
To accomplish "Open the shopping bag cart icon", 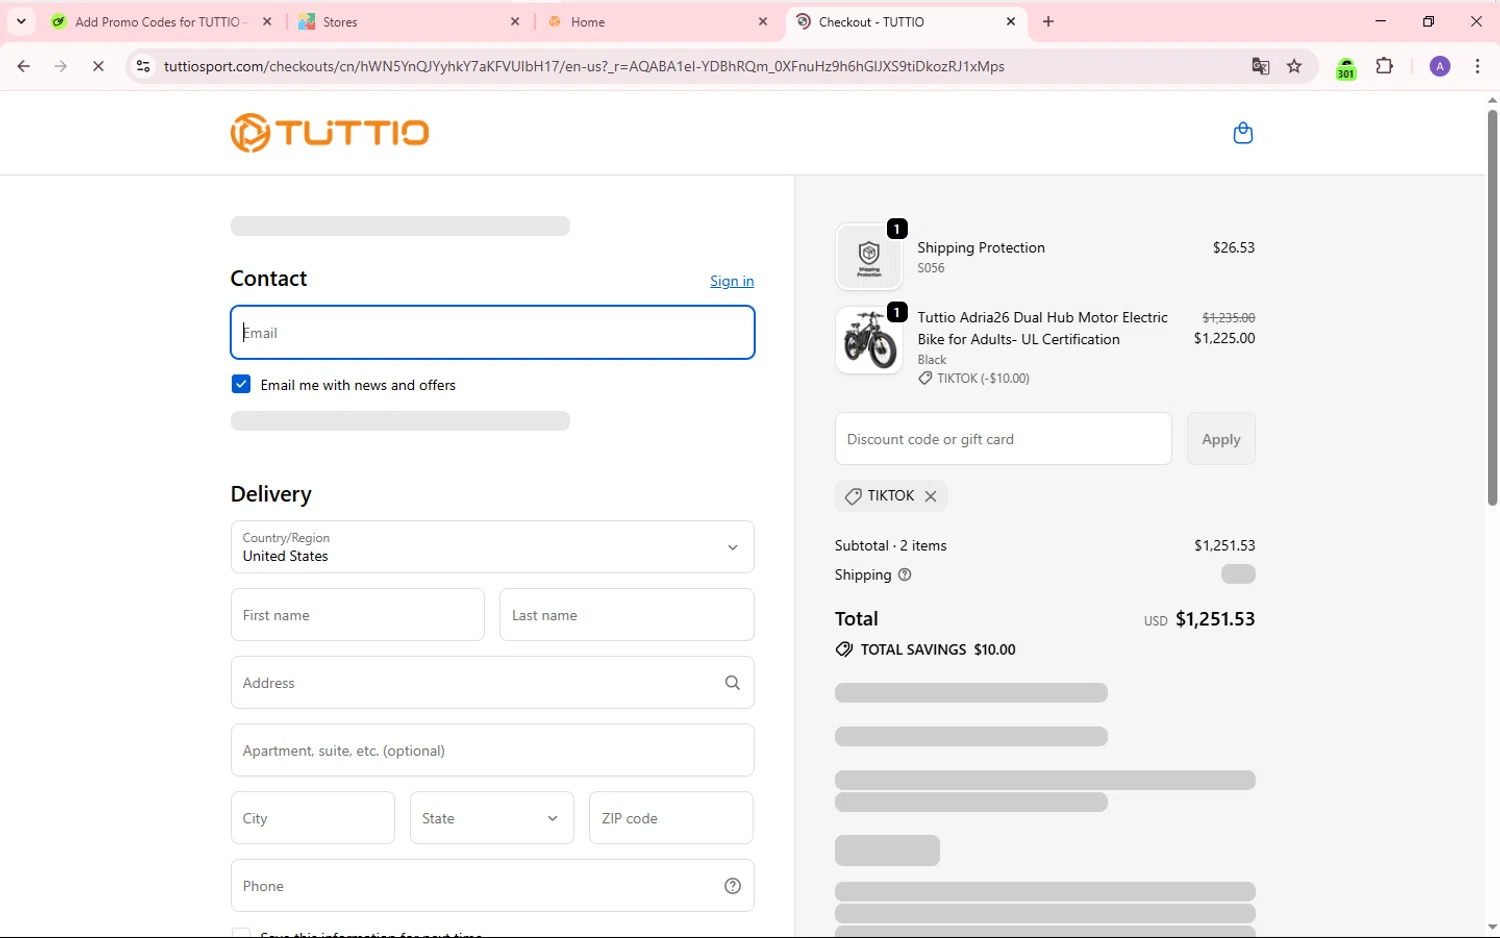I will (x=1243, y=133).
